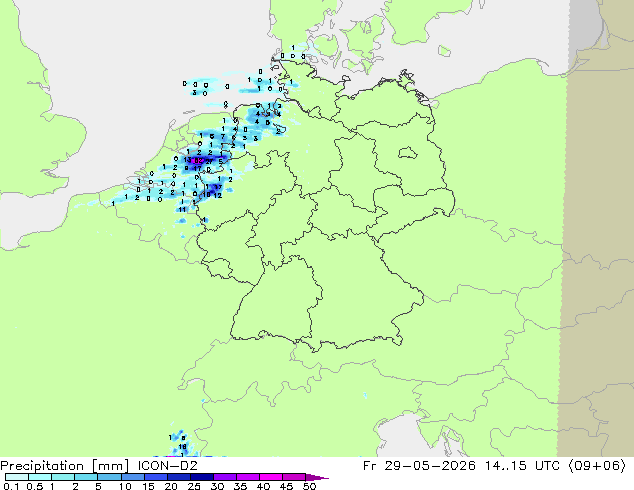634x490 pixels.
Task: Click the 15–20 mm legend color swatch
Action: (155, 477)
